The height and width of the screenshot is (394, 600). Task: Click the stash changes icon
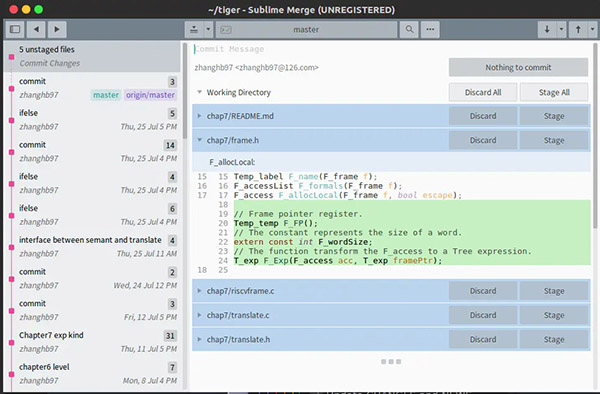194,29
